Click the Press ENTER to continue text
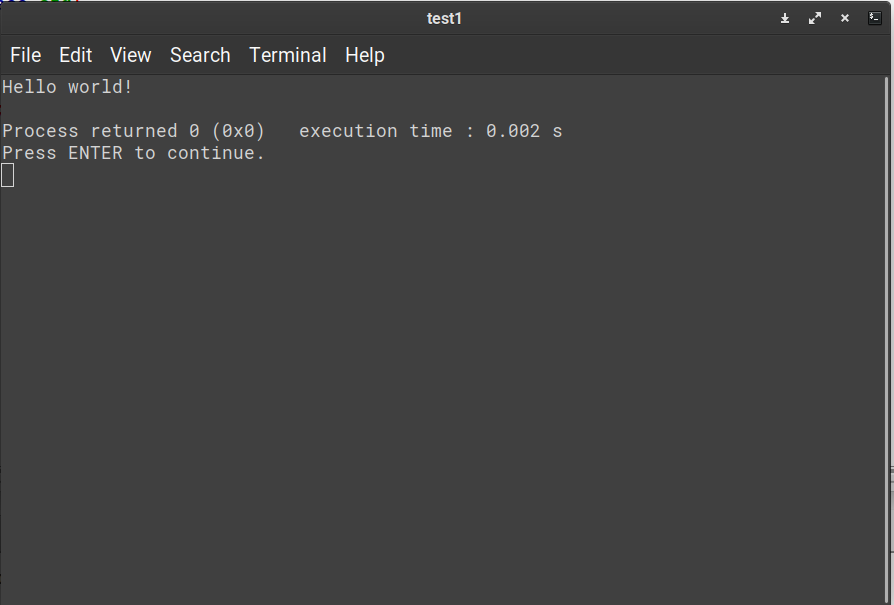Viewport: 894px width, 605px height. 132,152
